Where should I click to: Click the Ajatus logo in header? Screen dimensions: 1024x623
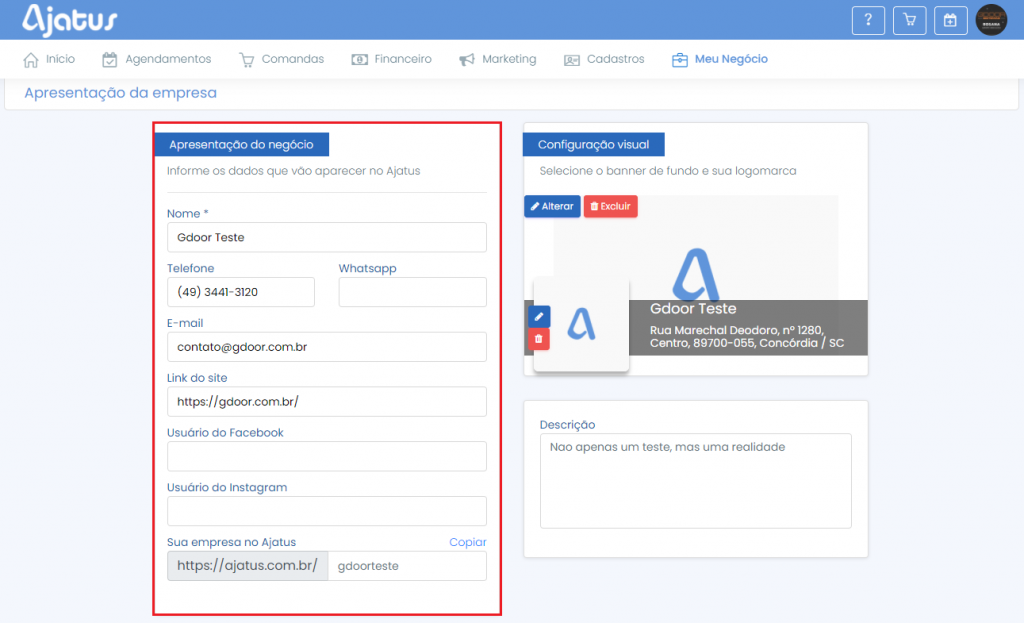(x=70, y=20)
